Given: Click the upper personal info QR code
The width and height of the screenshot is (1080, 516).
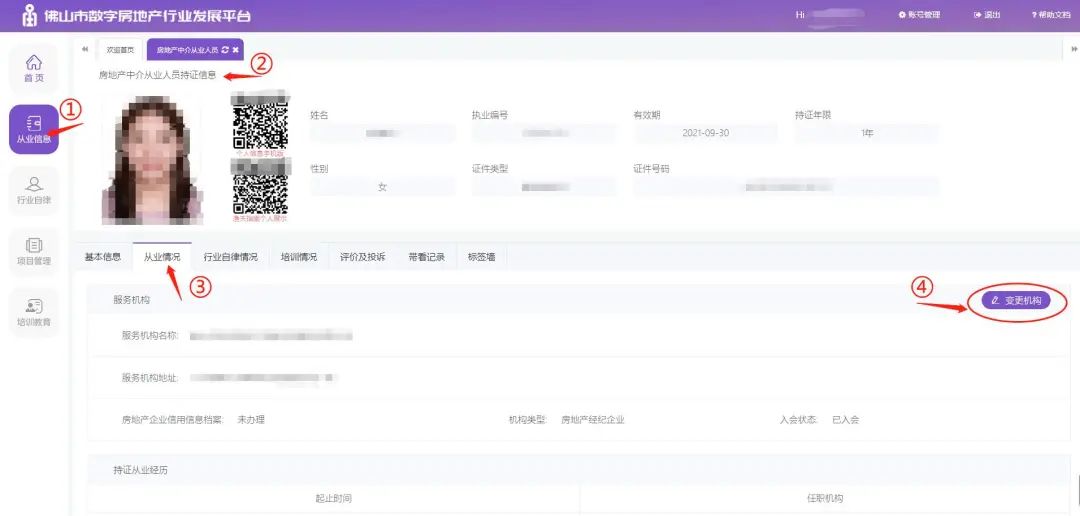Looking at the screenshot, I should point(260,124).
